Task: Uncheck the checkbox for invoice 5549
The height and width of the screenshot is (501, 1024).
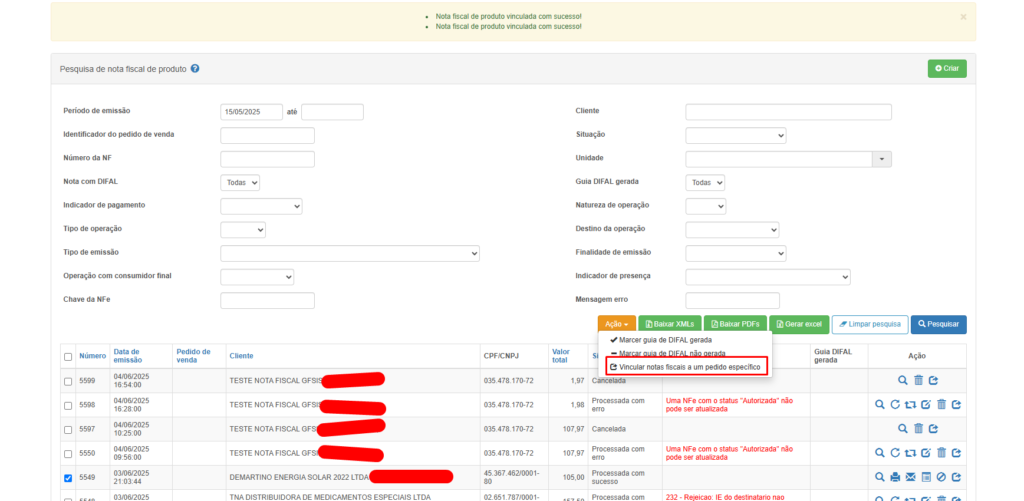Action: (x=68, y=478)
